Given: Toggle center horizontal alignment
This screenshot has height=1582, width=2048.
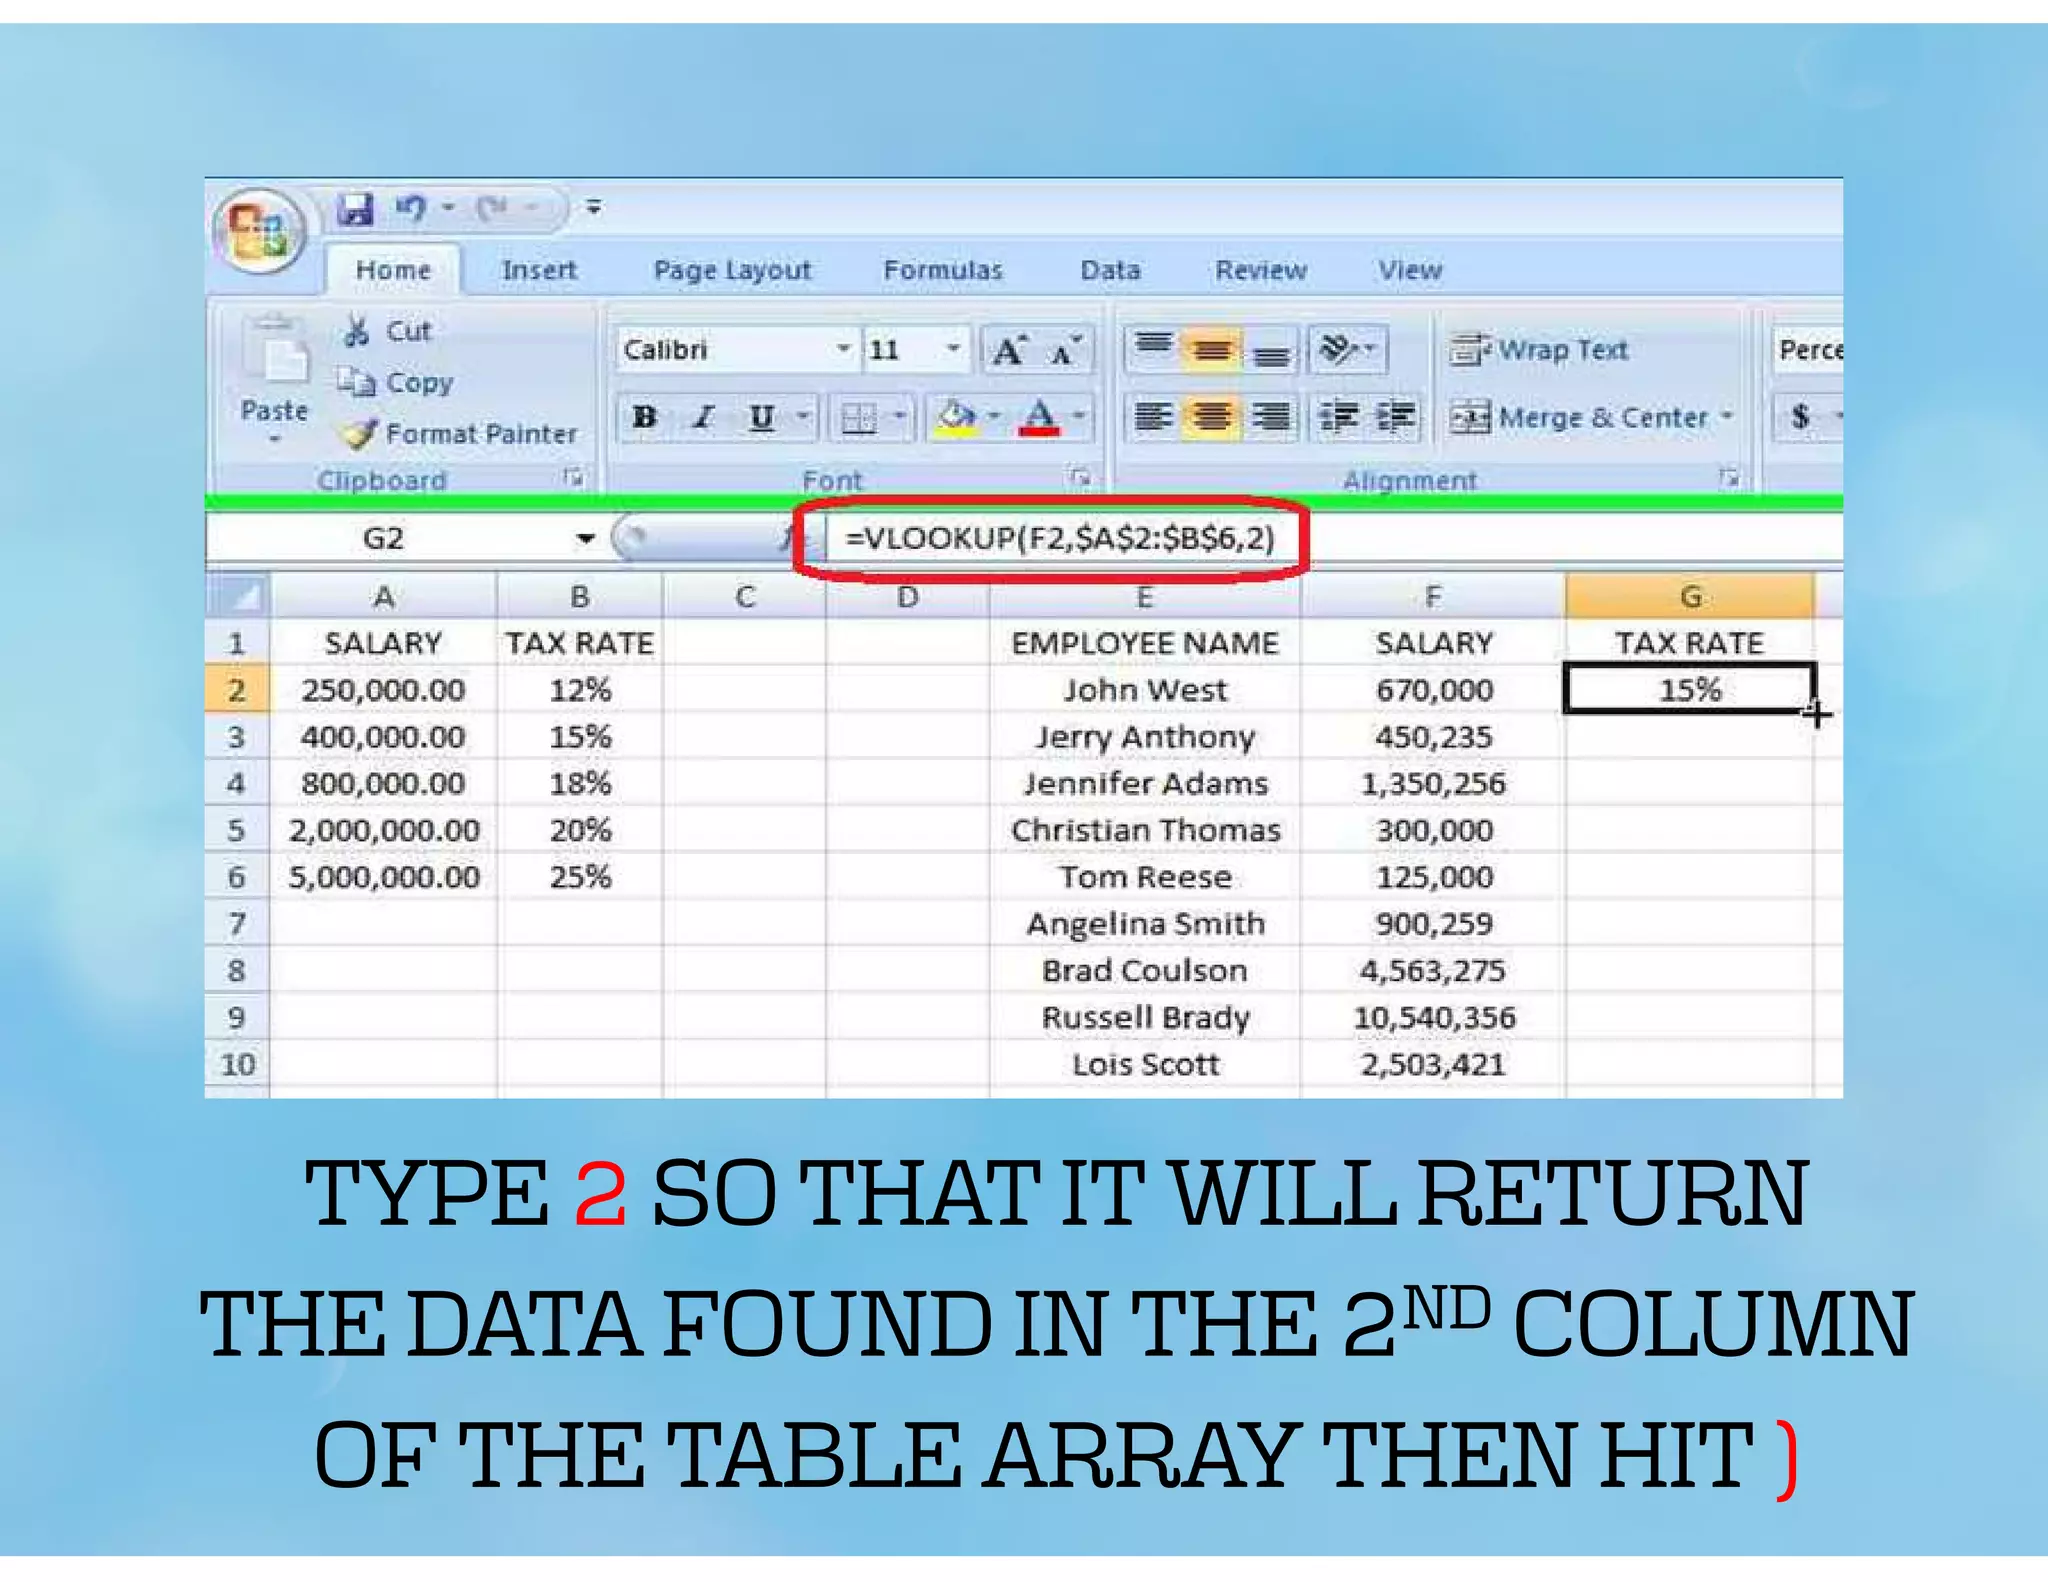Looking at the screenshot, I should tap(1212, 416).
